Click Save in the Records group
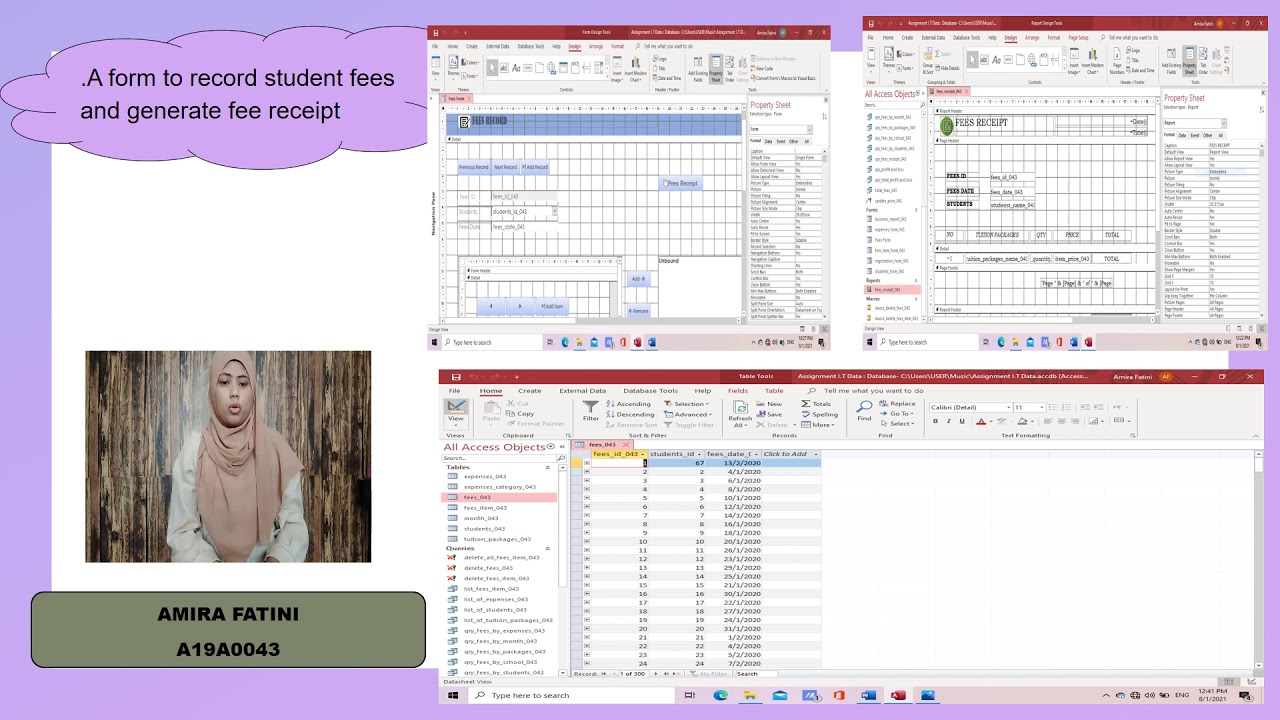 click(x=770, y=414)
